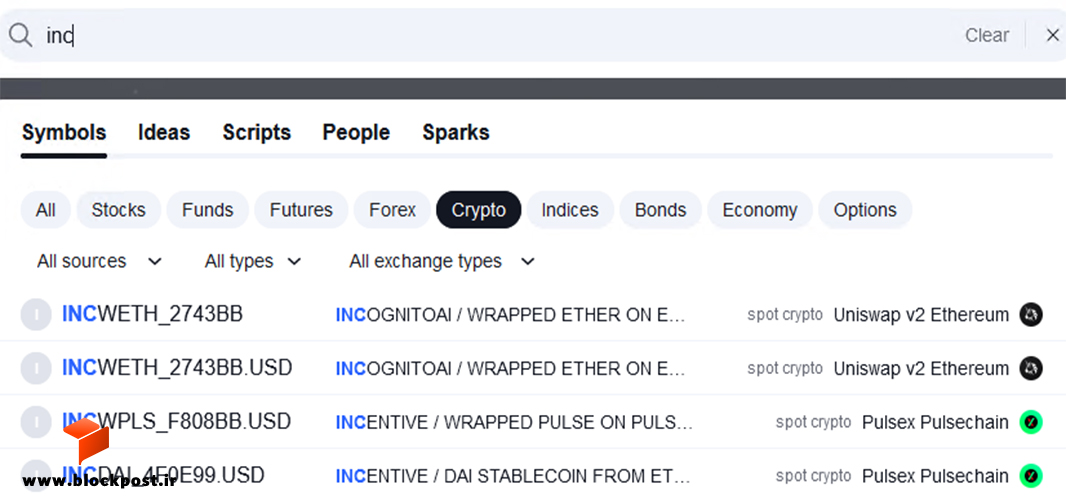
Task: Switch to the Ideas tab
Action: [164, 132]
